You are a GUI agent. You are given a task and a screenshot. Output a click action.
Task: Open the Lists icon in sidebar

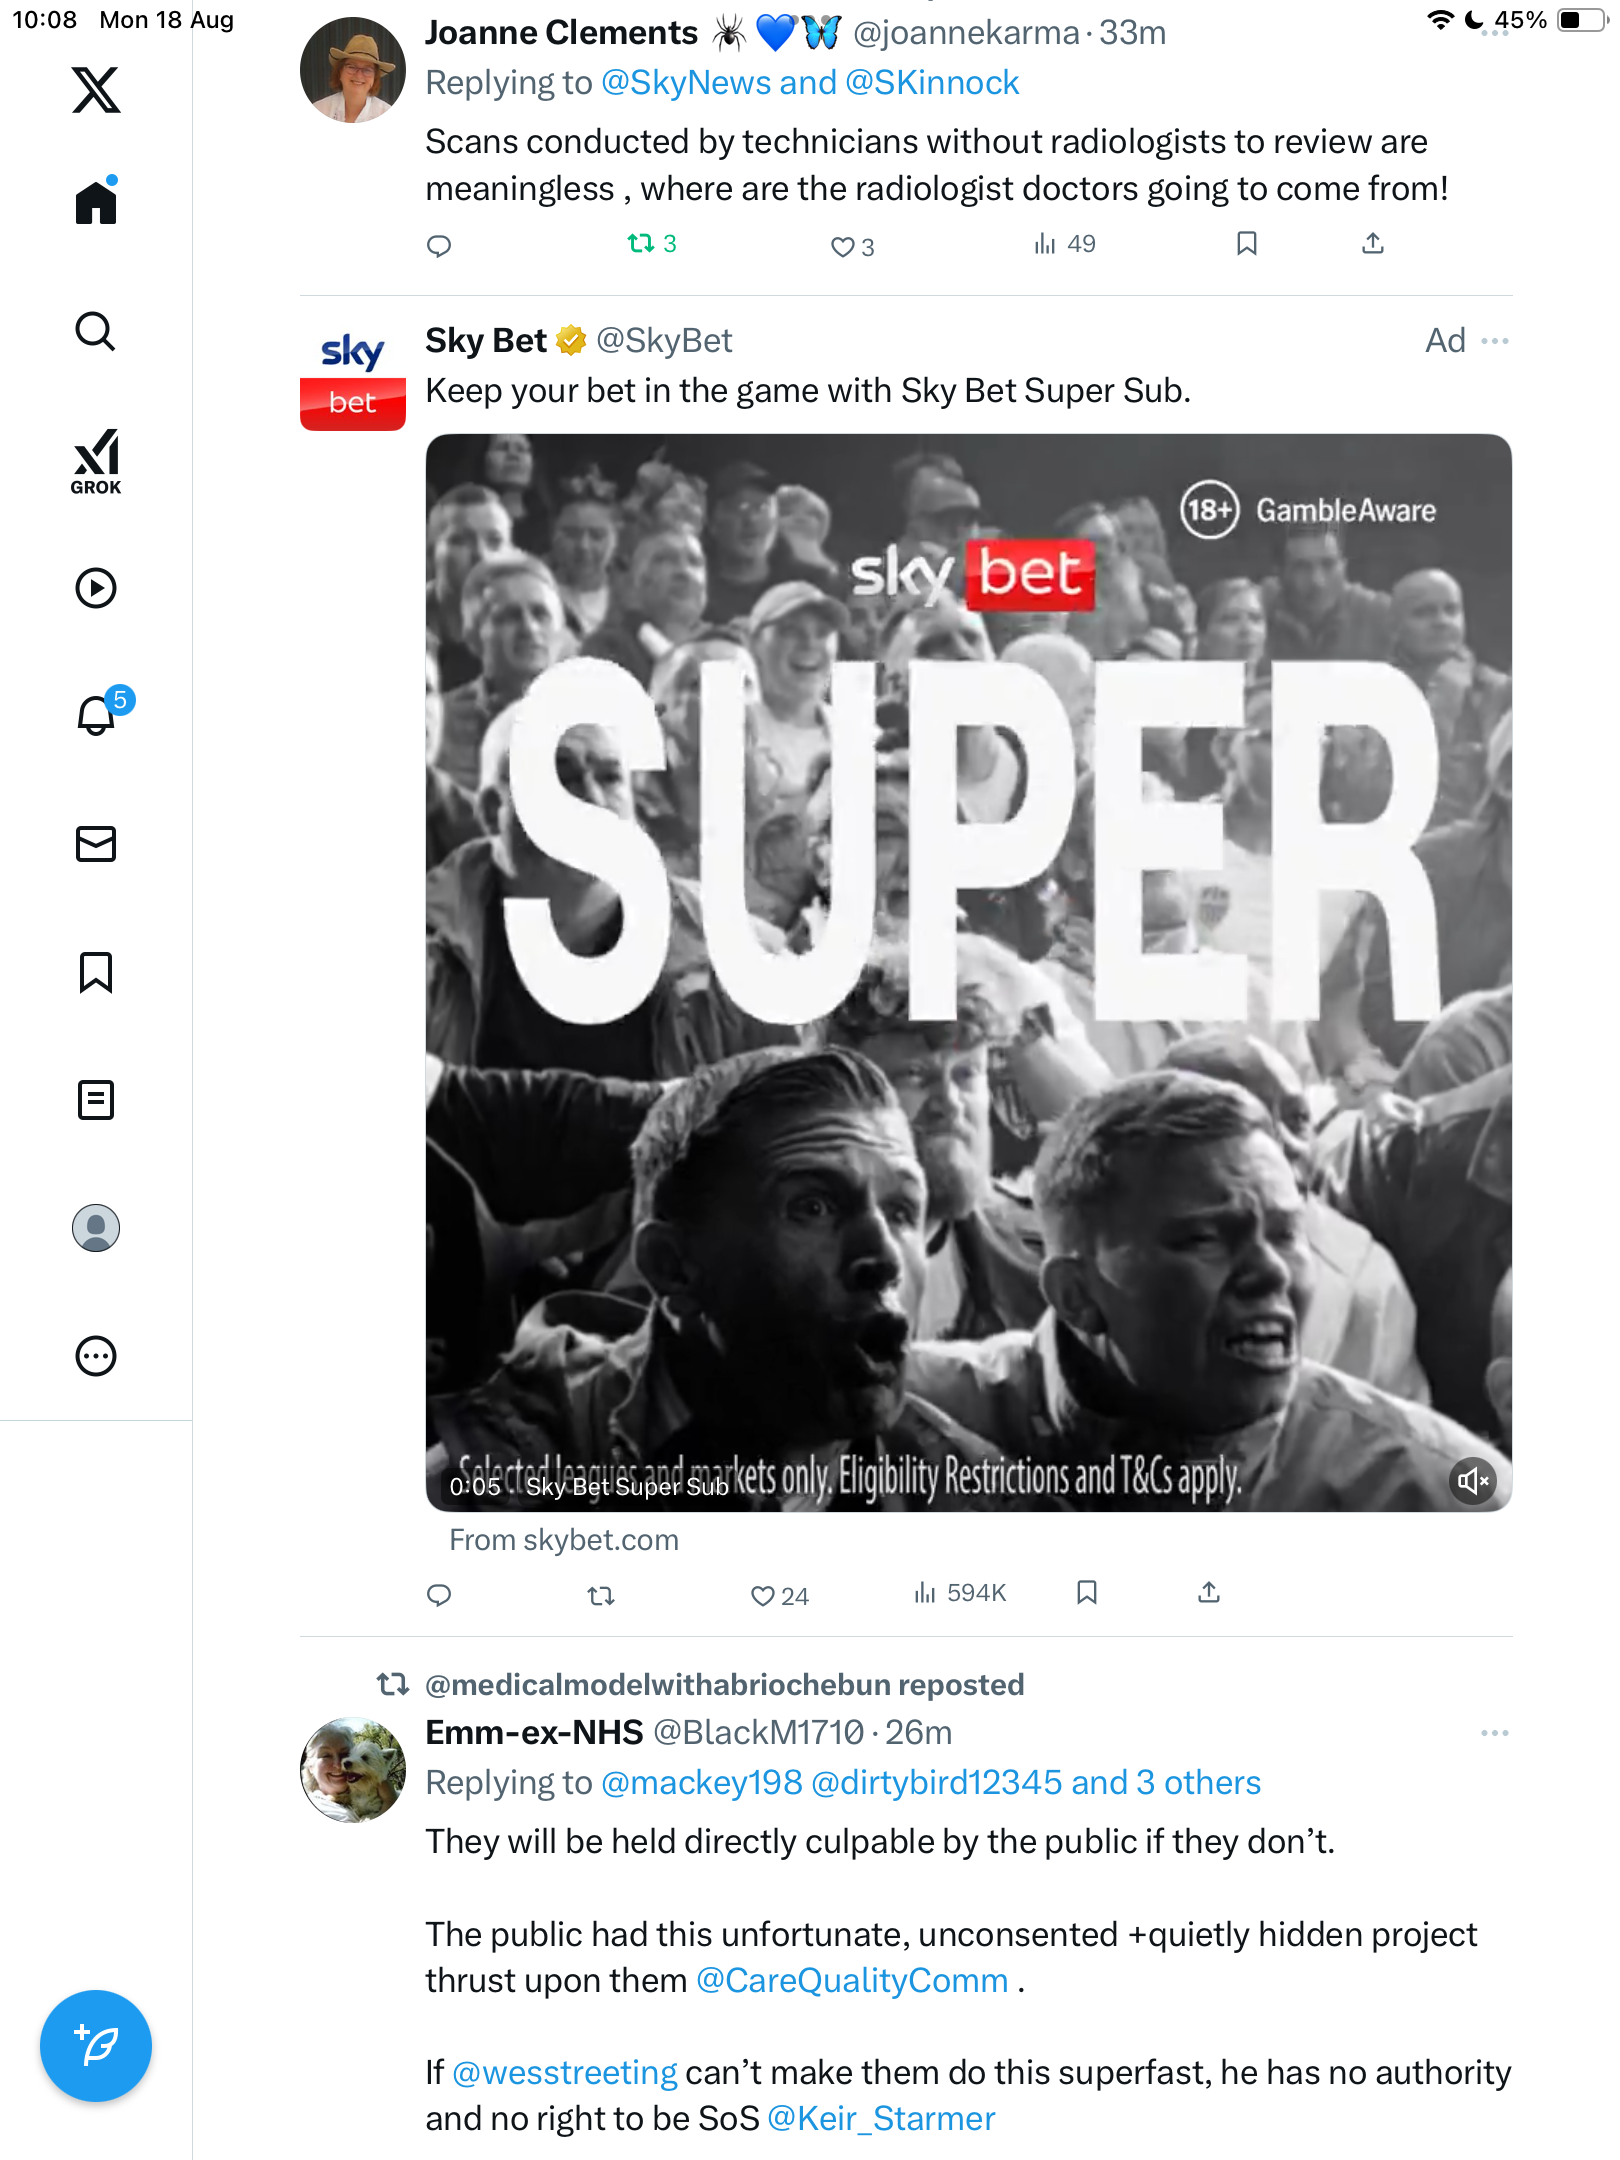click(96, 1100)
